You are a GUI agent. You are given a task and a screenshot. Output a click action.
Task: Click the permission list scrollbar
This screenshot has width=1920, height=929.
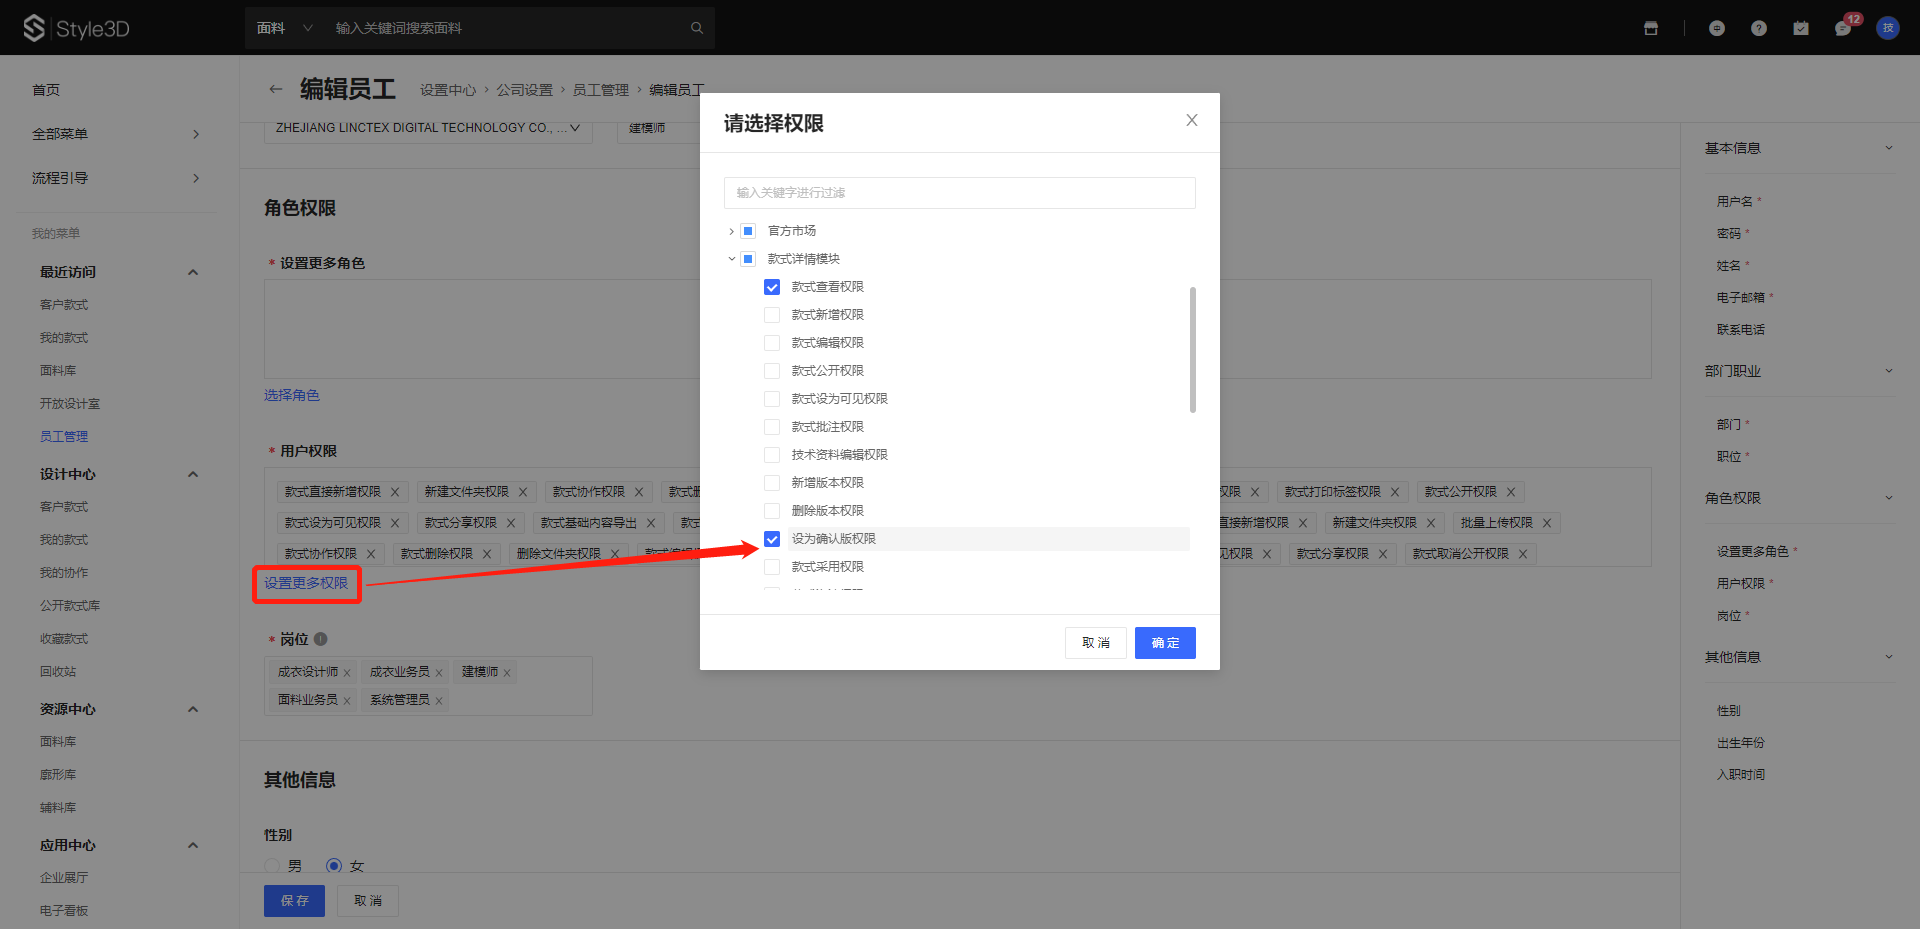(1193, 350)
